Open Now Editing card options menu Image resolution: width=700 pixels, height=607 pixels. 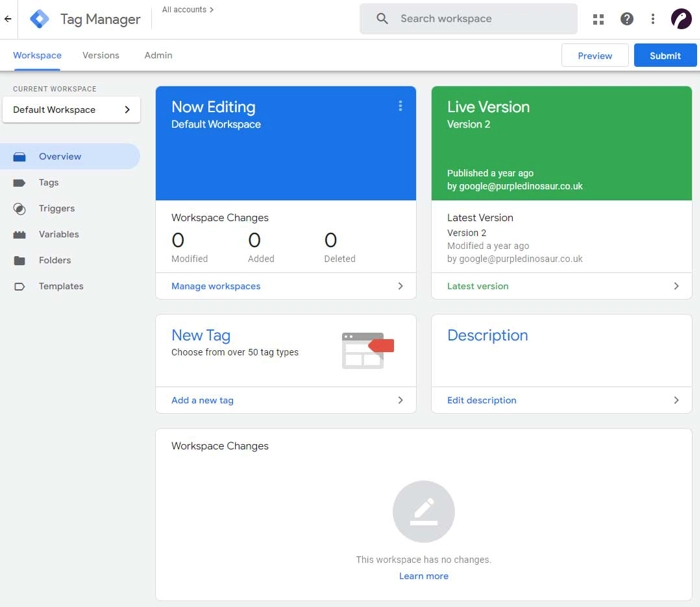point(400,106)
